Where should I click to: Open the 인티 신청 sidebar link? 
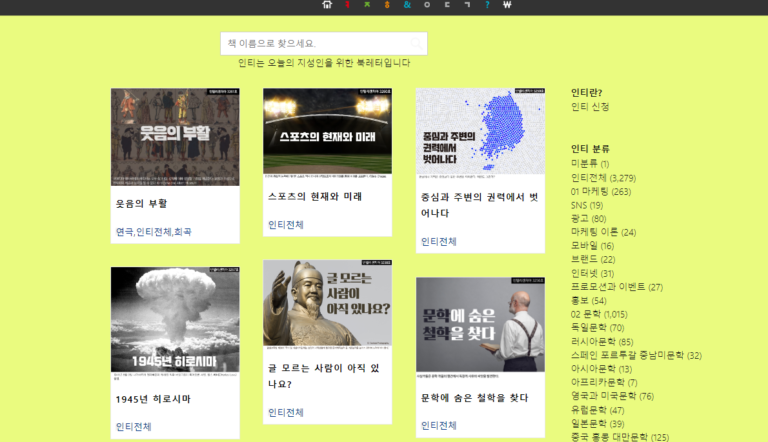590,107
